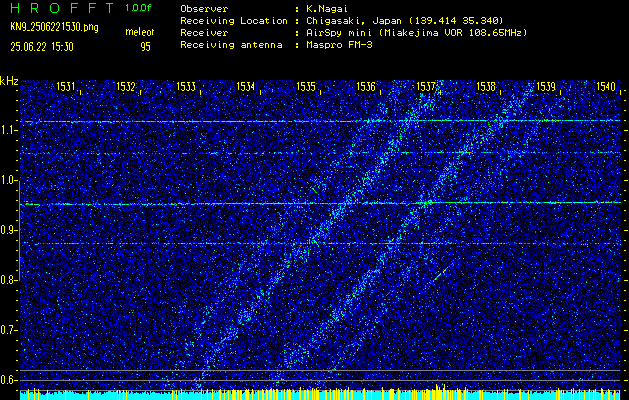Click the 0.6 kHz axis label
The width and height of the screenshot is (629, 400).
tap(8, 379)
